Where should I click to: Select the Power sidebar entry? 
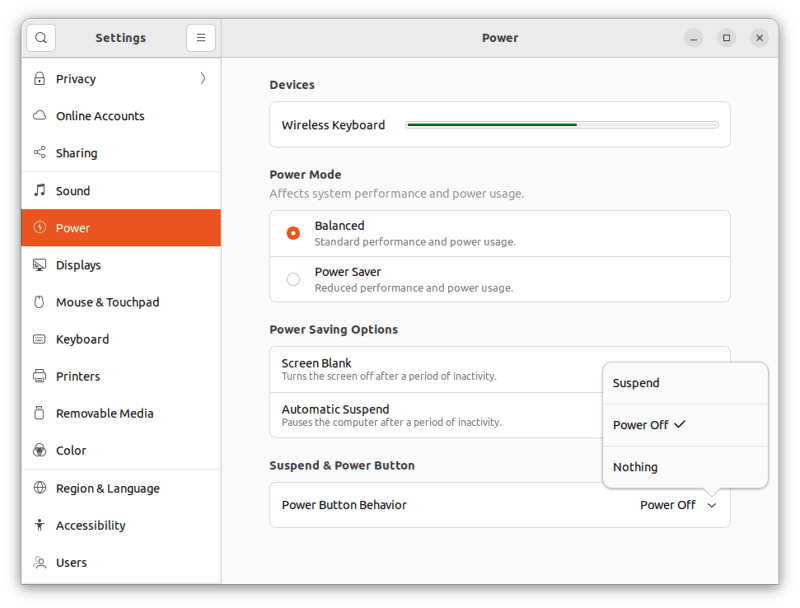(x=121, y=227)
